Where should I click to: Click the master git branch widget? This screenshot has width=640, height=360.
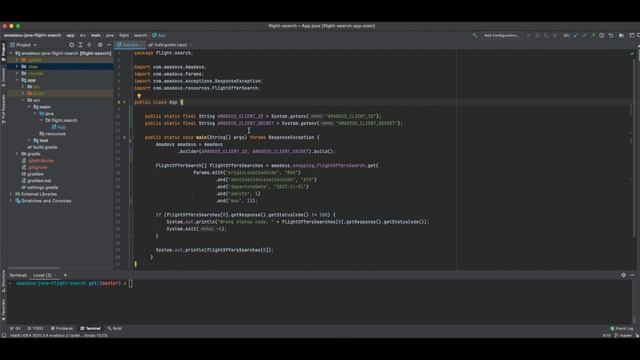pos(623,336)
